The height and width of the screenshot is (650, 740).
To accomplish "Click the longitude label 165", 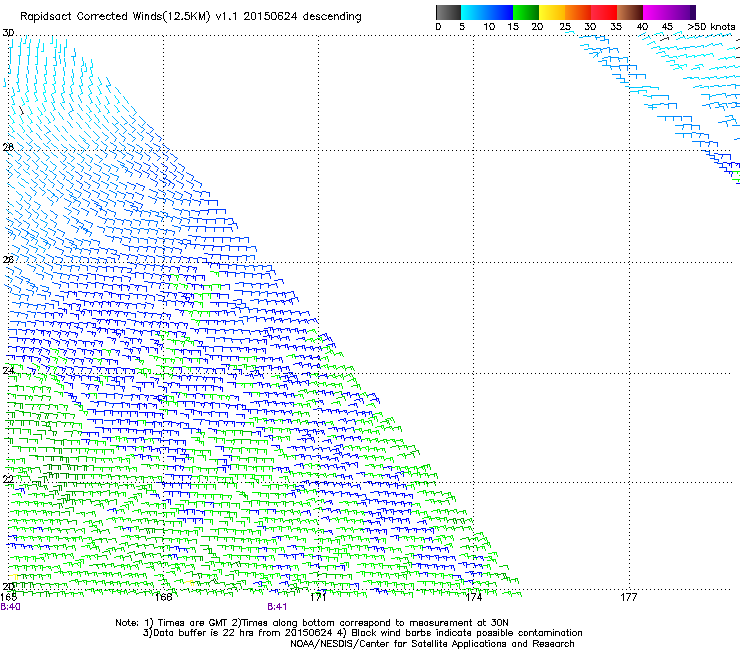I will [9, 598].
